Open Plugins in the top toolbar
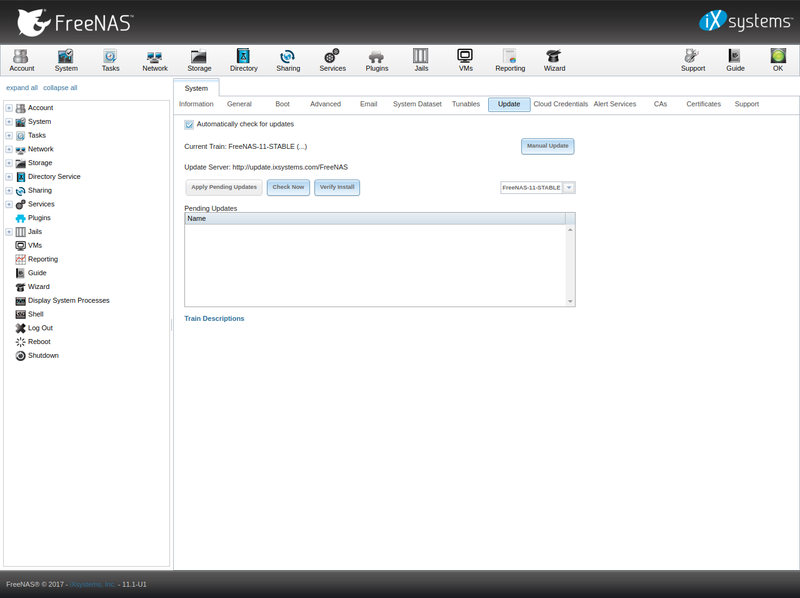 (x=377, y=60)
